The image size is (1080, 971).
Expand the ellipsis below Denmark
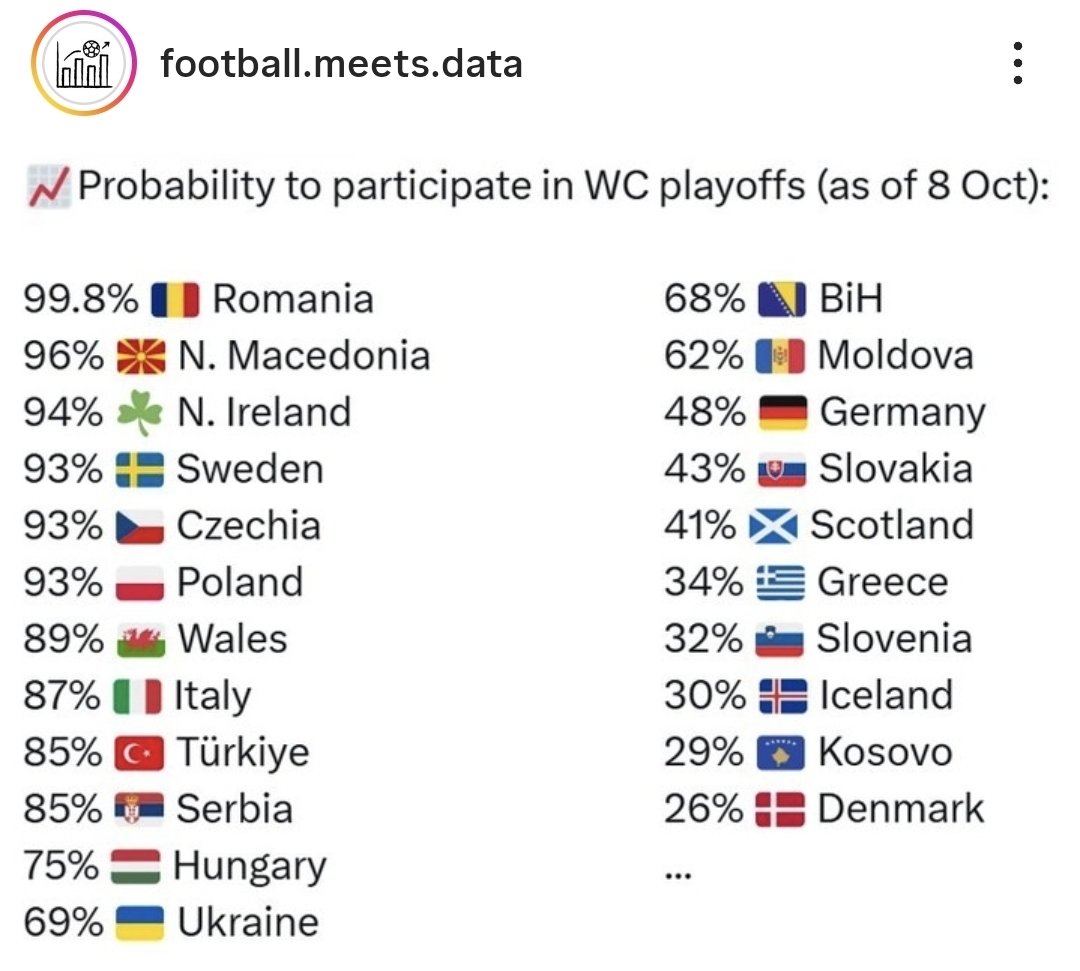tap(678, 871)
